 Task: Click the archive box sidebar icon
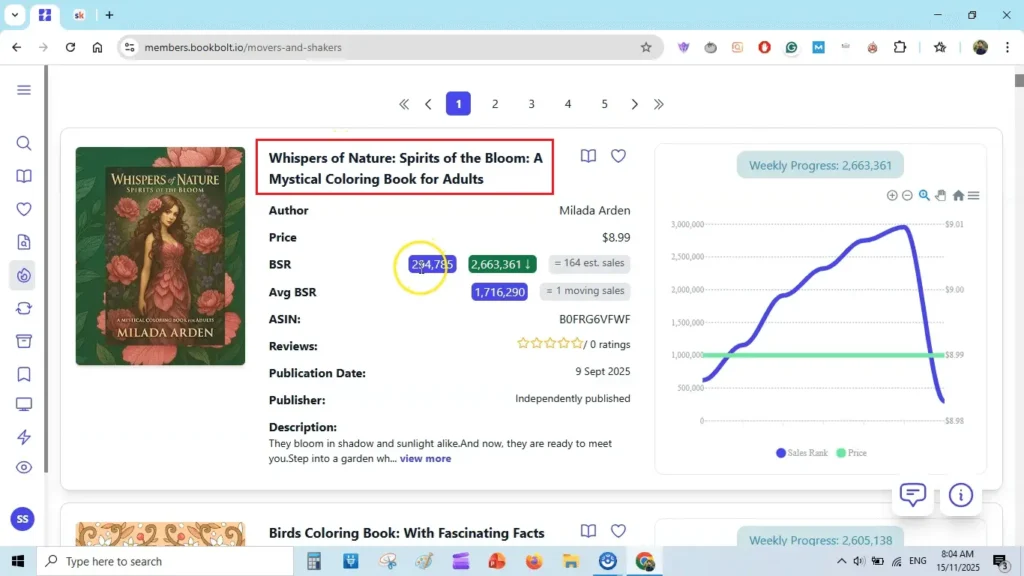(24, 341)
